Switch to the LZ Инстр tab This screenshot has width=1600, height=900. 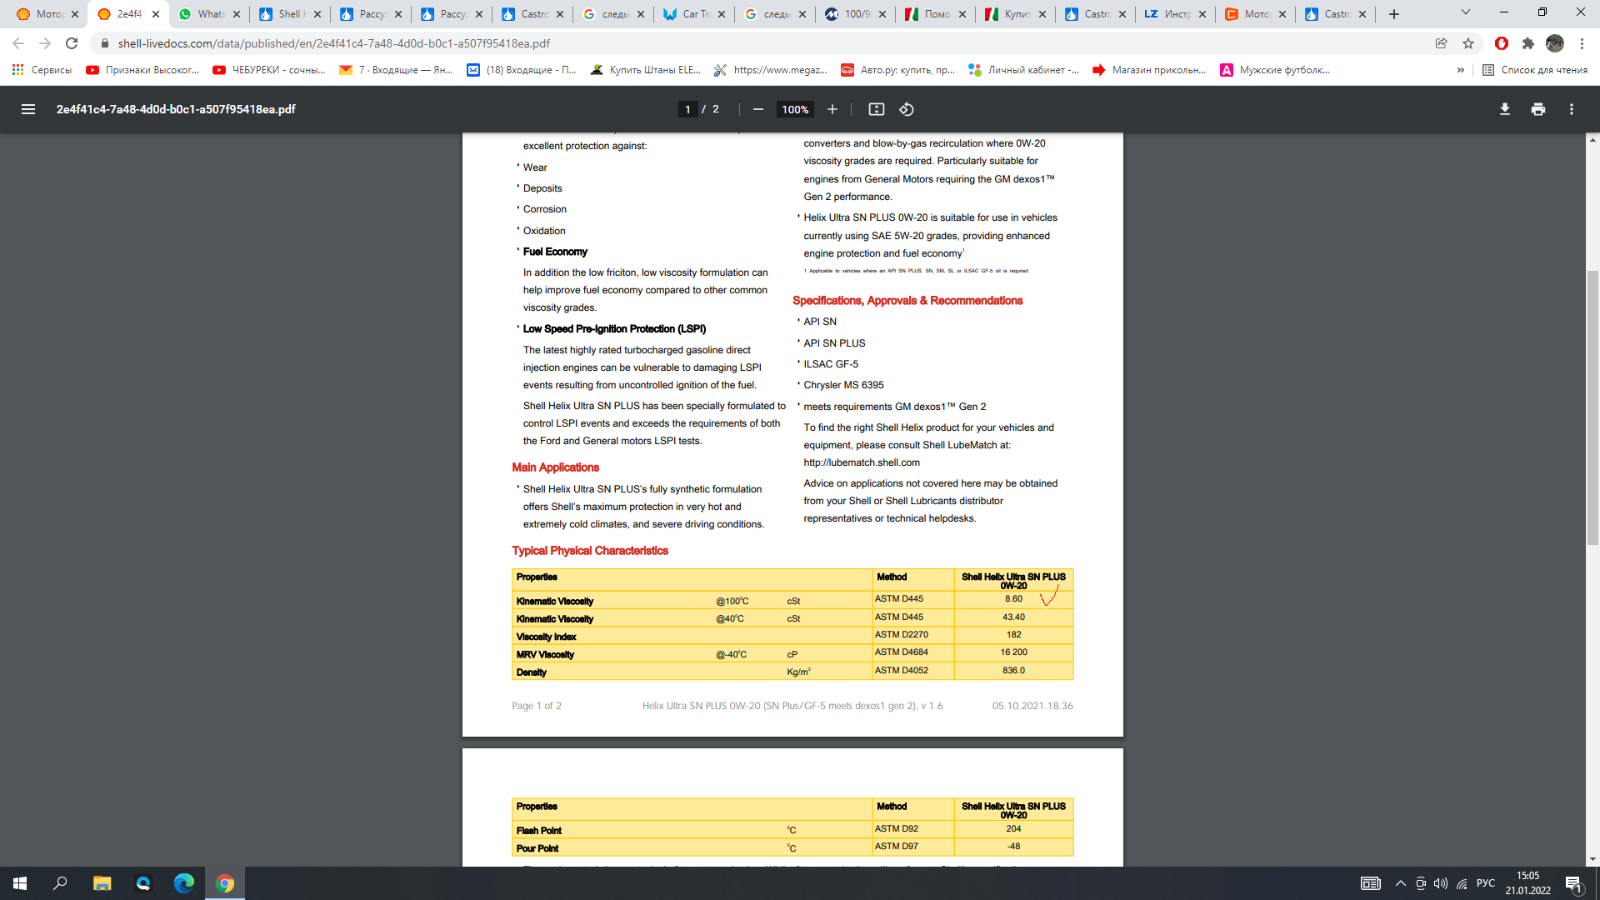1175,14
